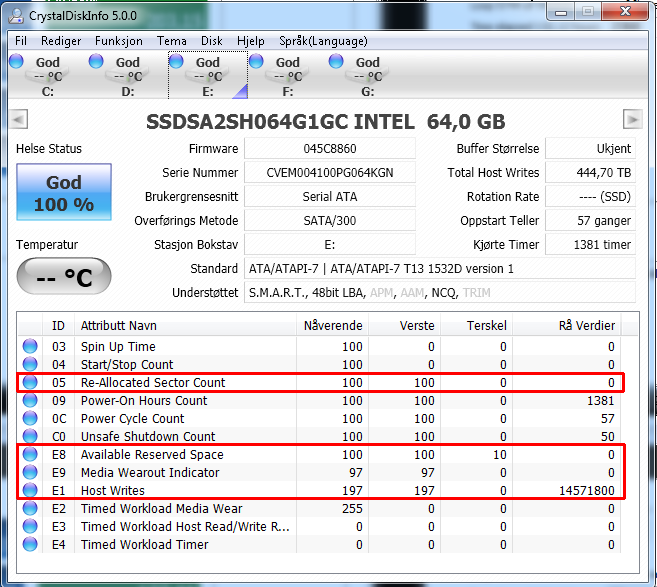657x587 pixels.
Task: Open the Funksjon menu
Action: pyautogui.click(x=119, y=41)
